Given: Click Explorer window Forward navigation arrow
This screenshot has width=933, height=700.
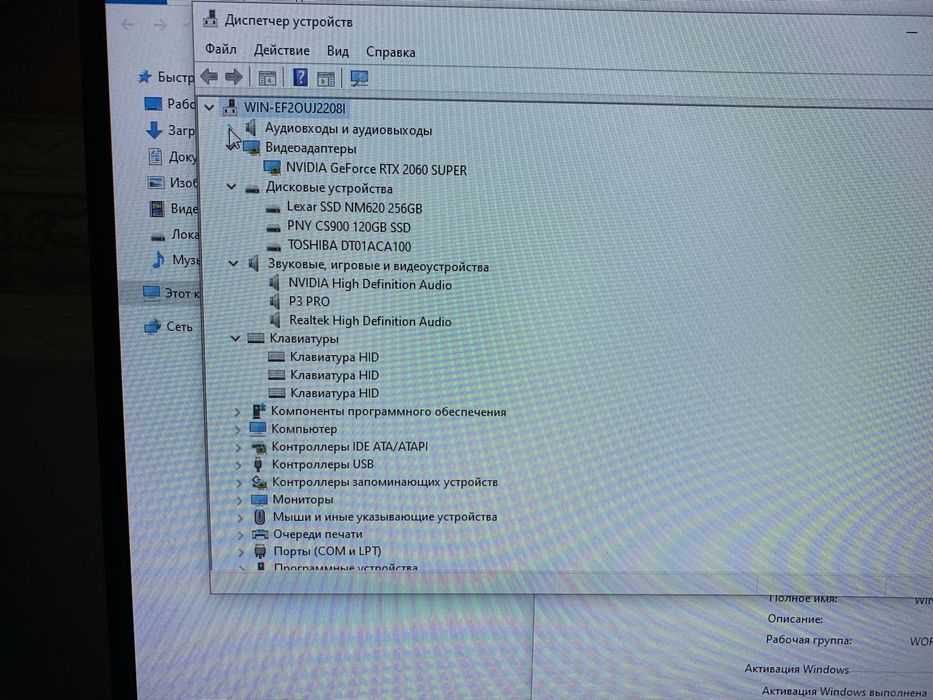Looking at the screenshot, I should (160, 25).
